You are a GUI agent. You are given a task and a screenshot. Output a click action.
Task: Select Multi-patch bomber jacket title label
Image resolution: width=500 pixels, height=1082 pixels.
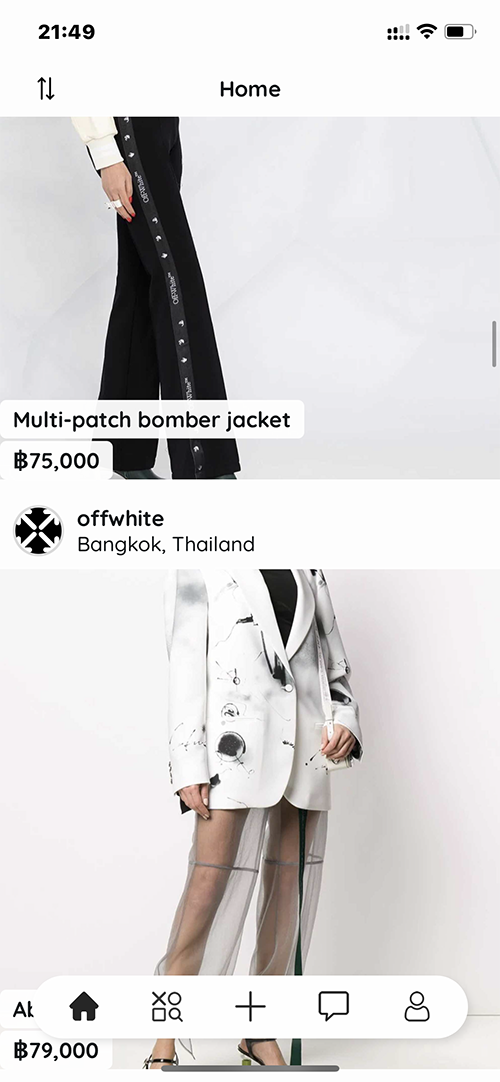152,420
